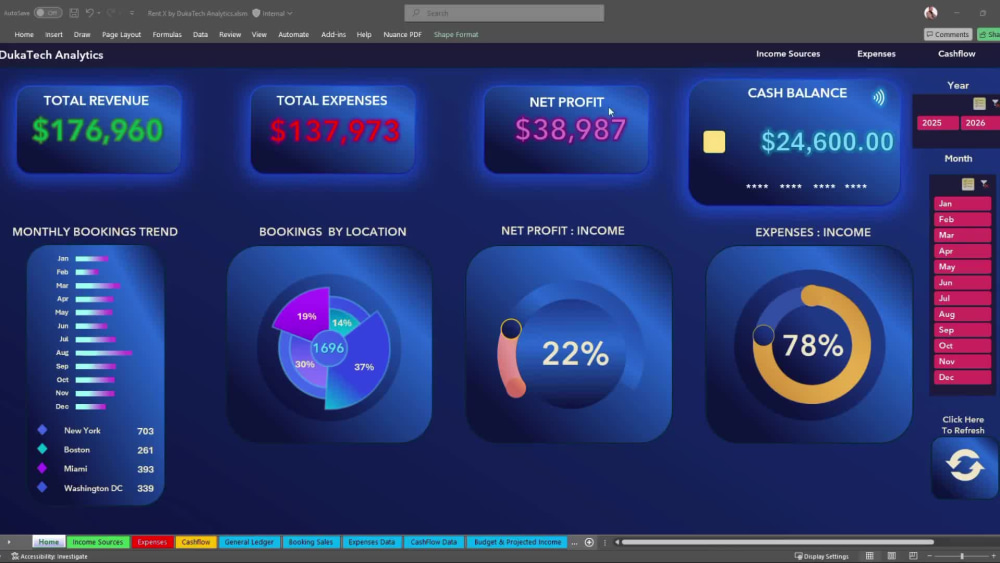Switch to the Booking Sales sheet tab
This screenshot has height=563, width=1000.
click(x=311, y=542)
